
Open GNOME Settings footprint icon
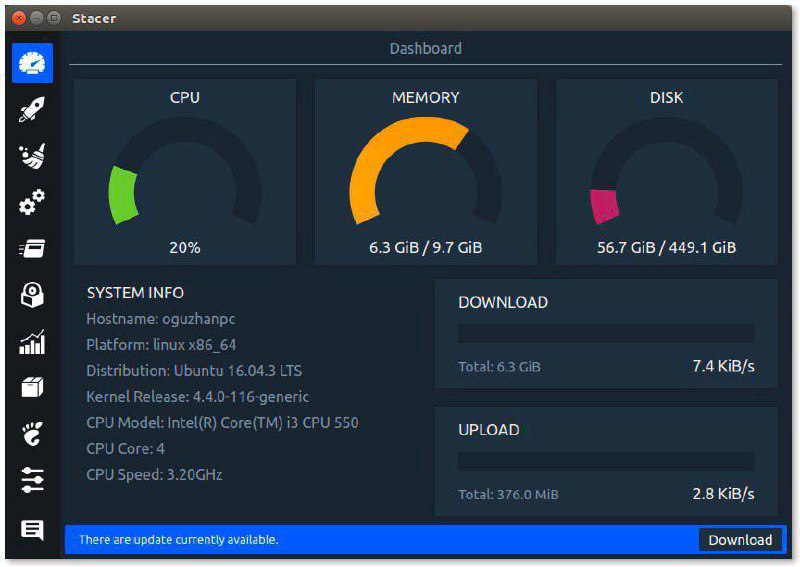[32, 434]
